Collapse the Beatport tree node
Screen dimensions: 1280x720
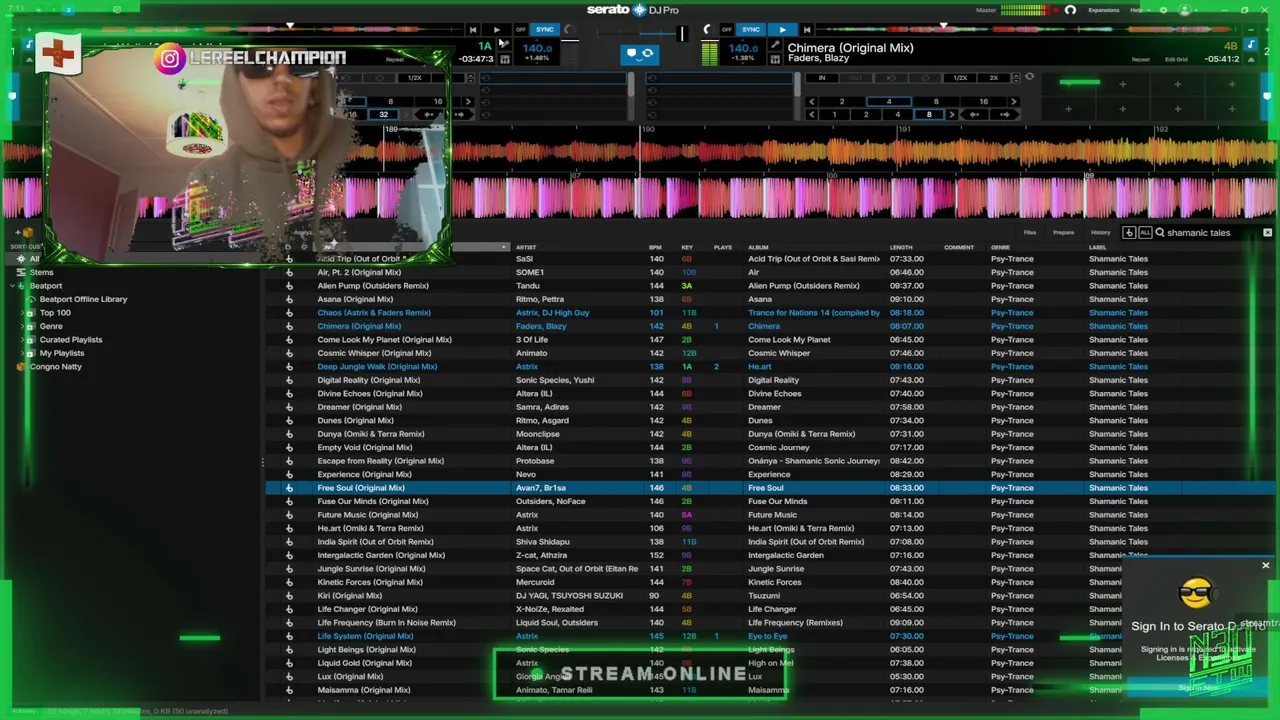[11, 286]
